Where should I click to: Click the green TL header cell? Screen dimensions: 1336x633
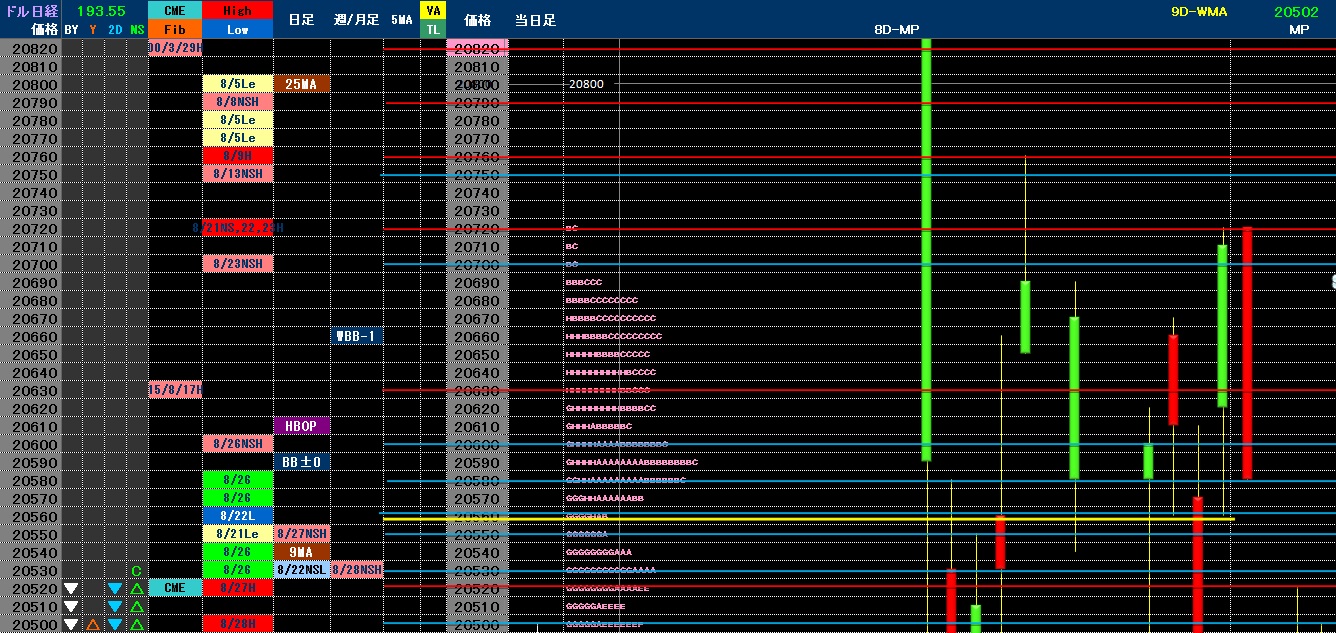[x=432, y=29]
